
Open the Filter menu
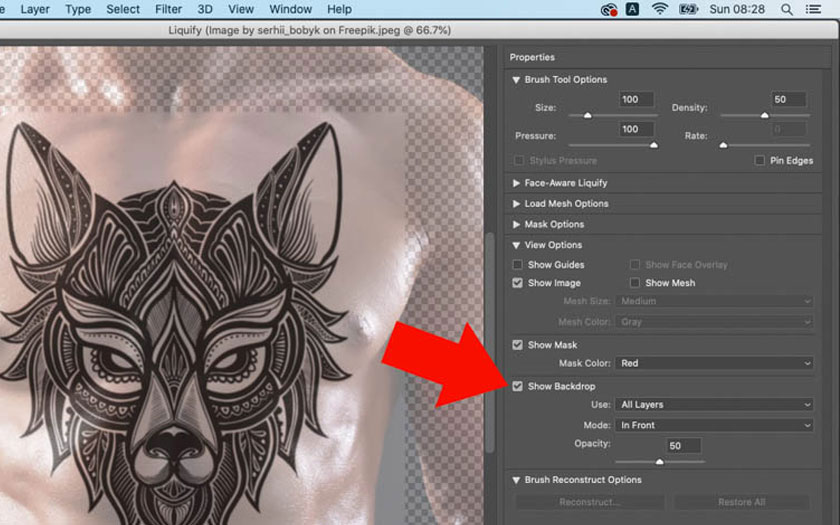pyautogui.click(x=169, y=9)
